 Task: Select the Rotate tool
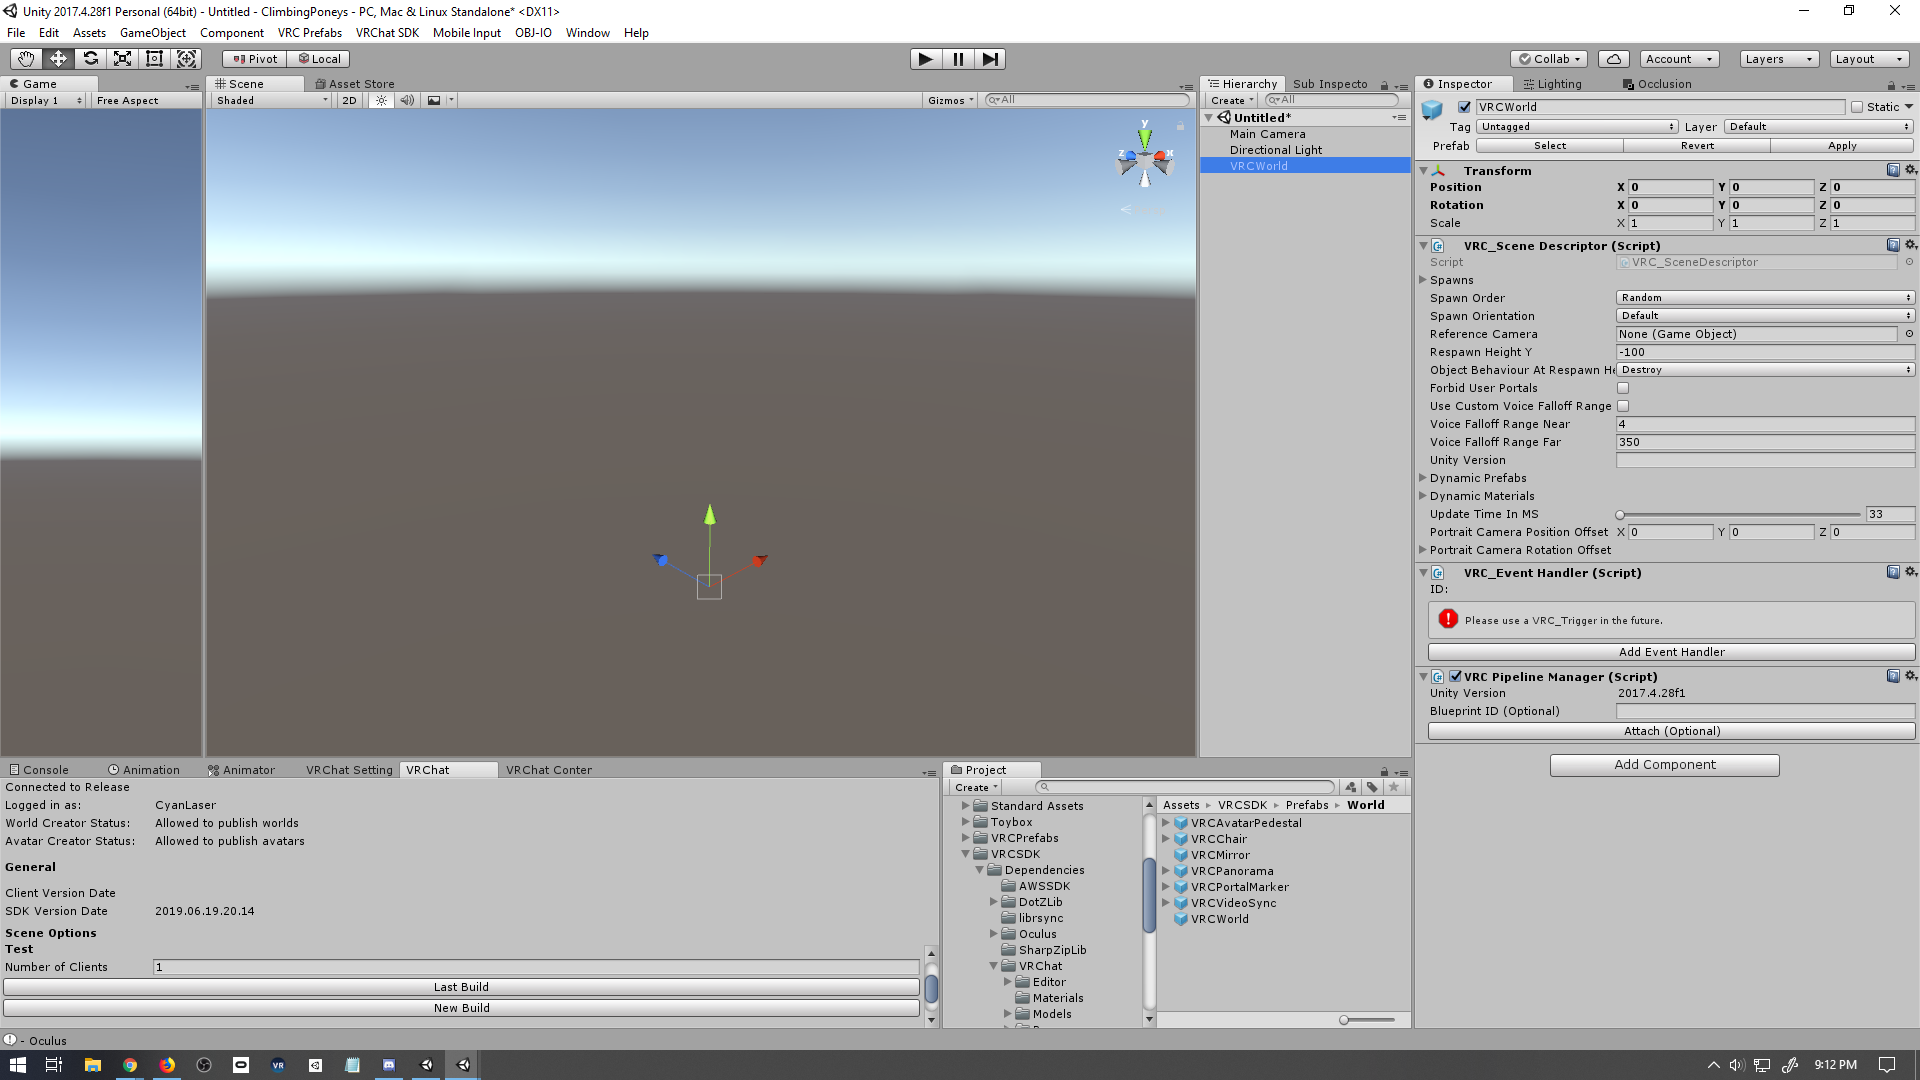[x=90, y=59]
